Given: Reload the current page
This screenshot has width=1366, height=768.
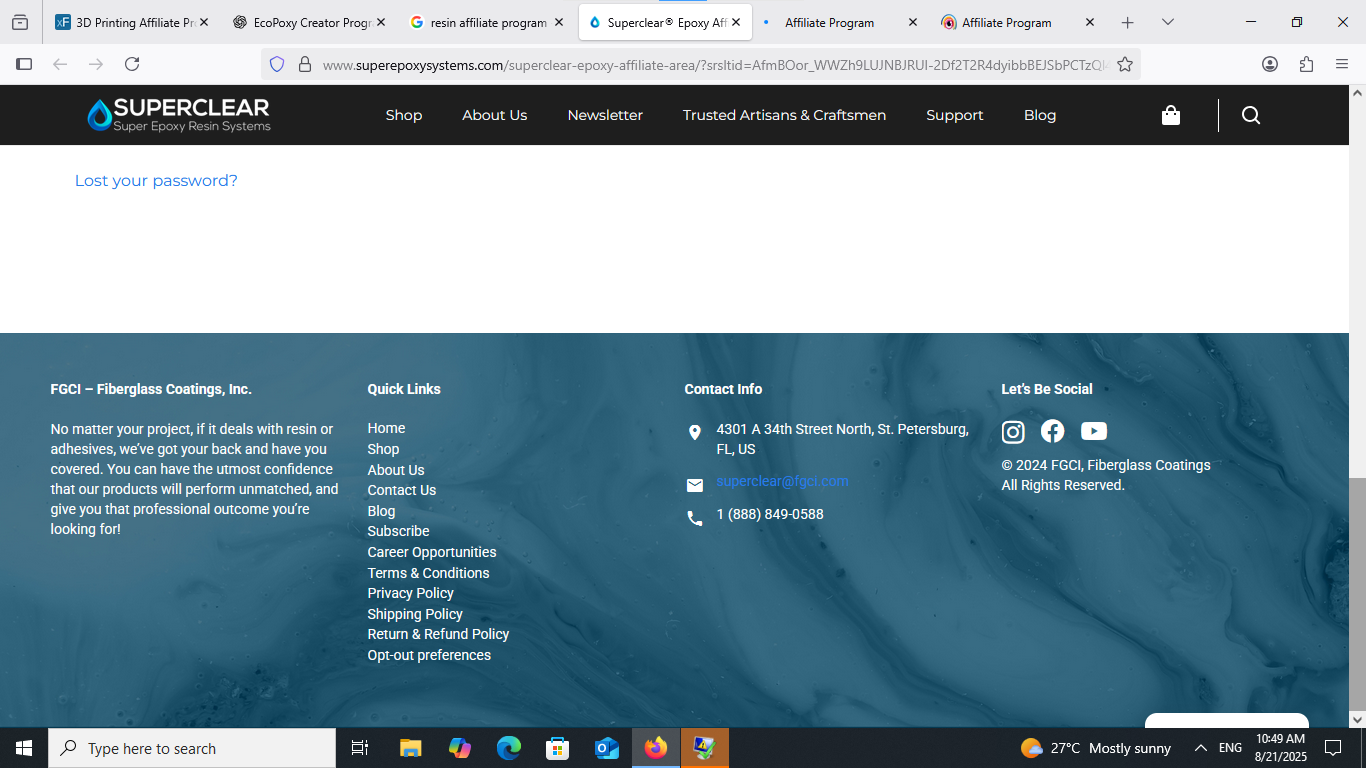Looking at the screenshot, I should click(132, 64).
